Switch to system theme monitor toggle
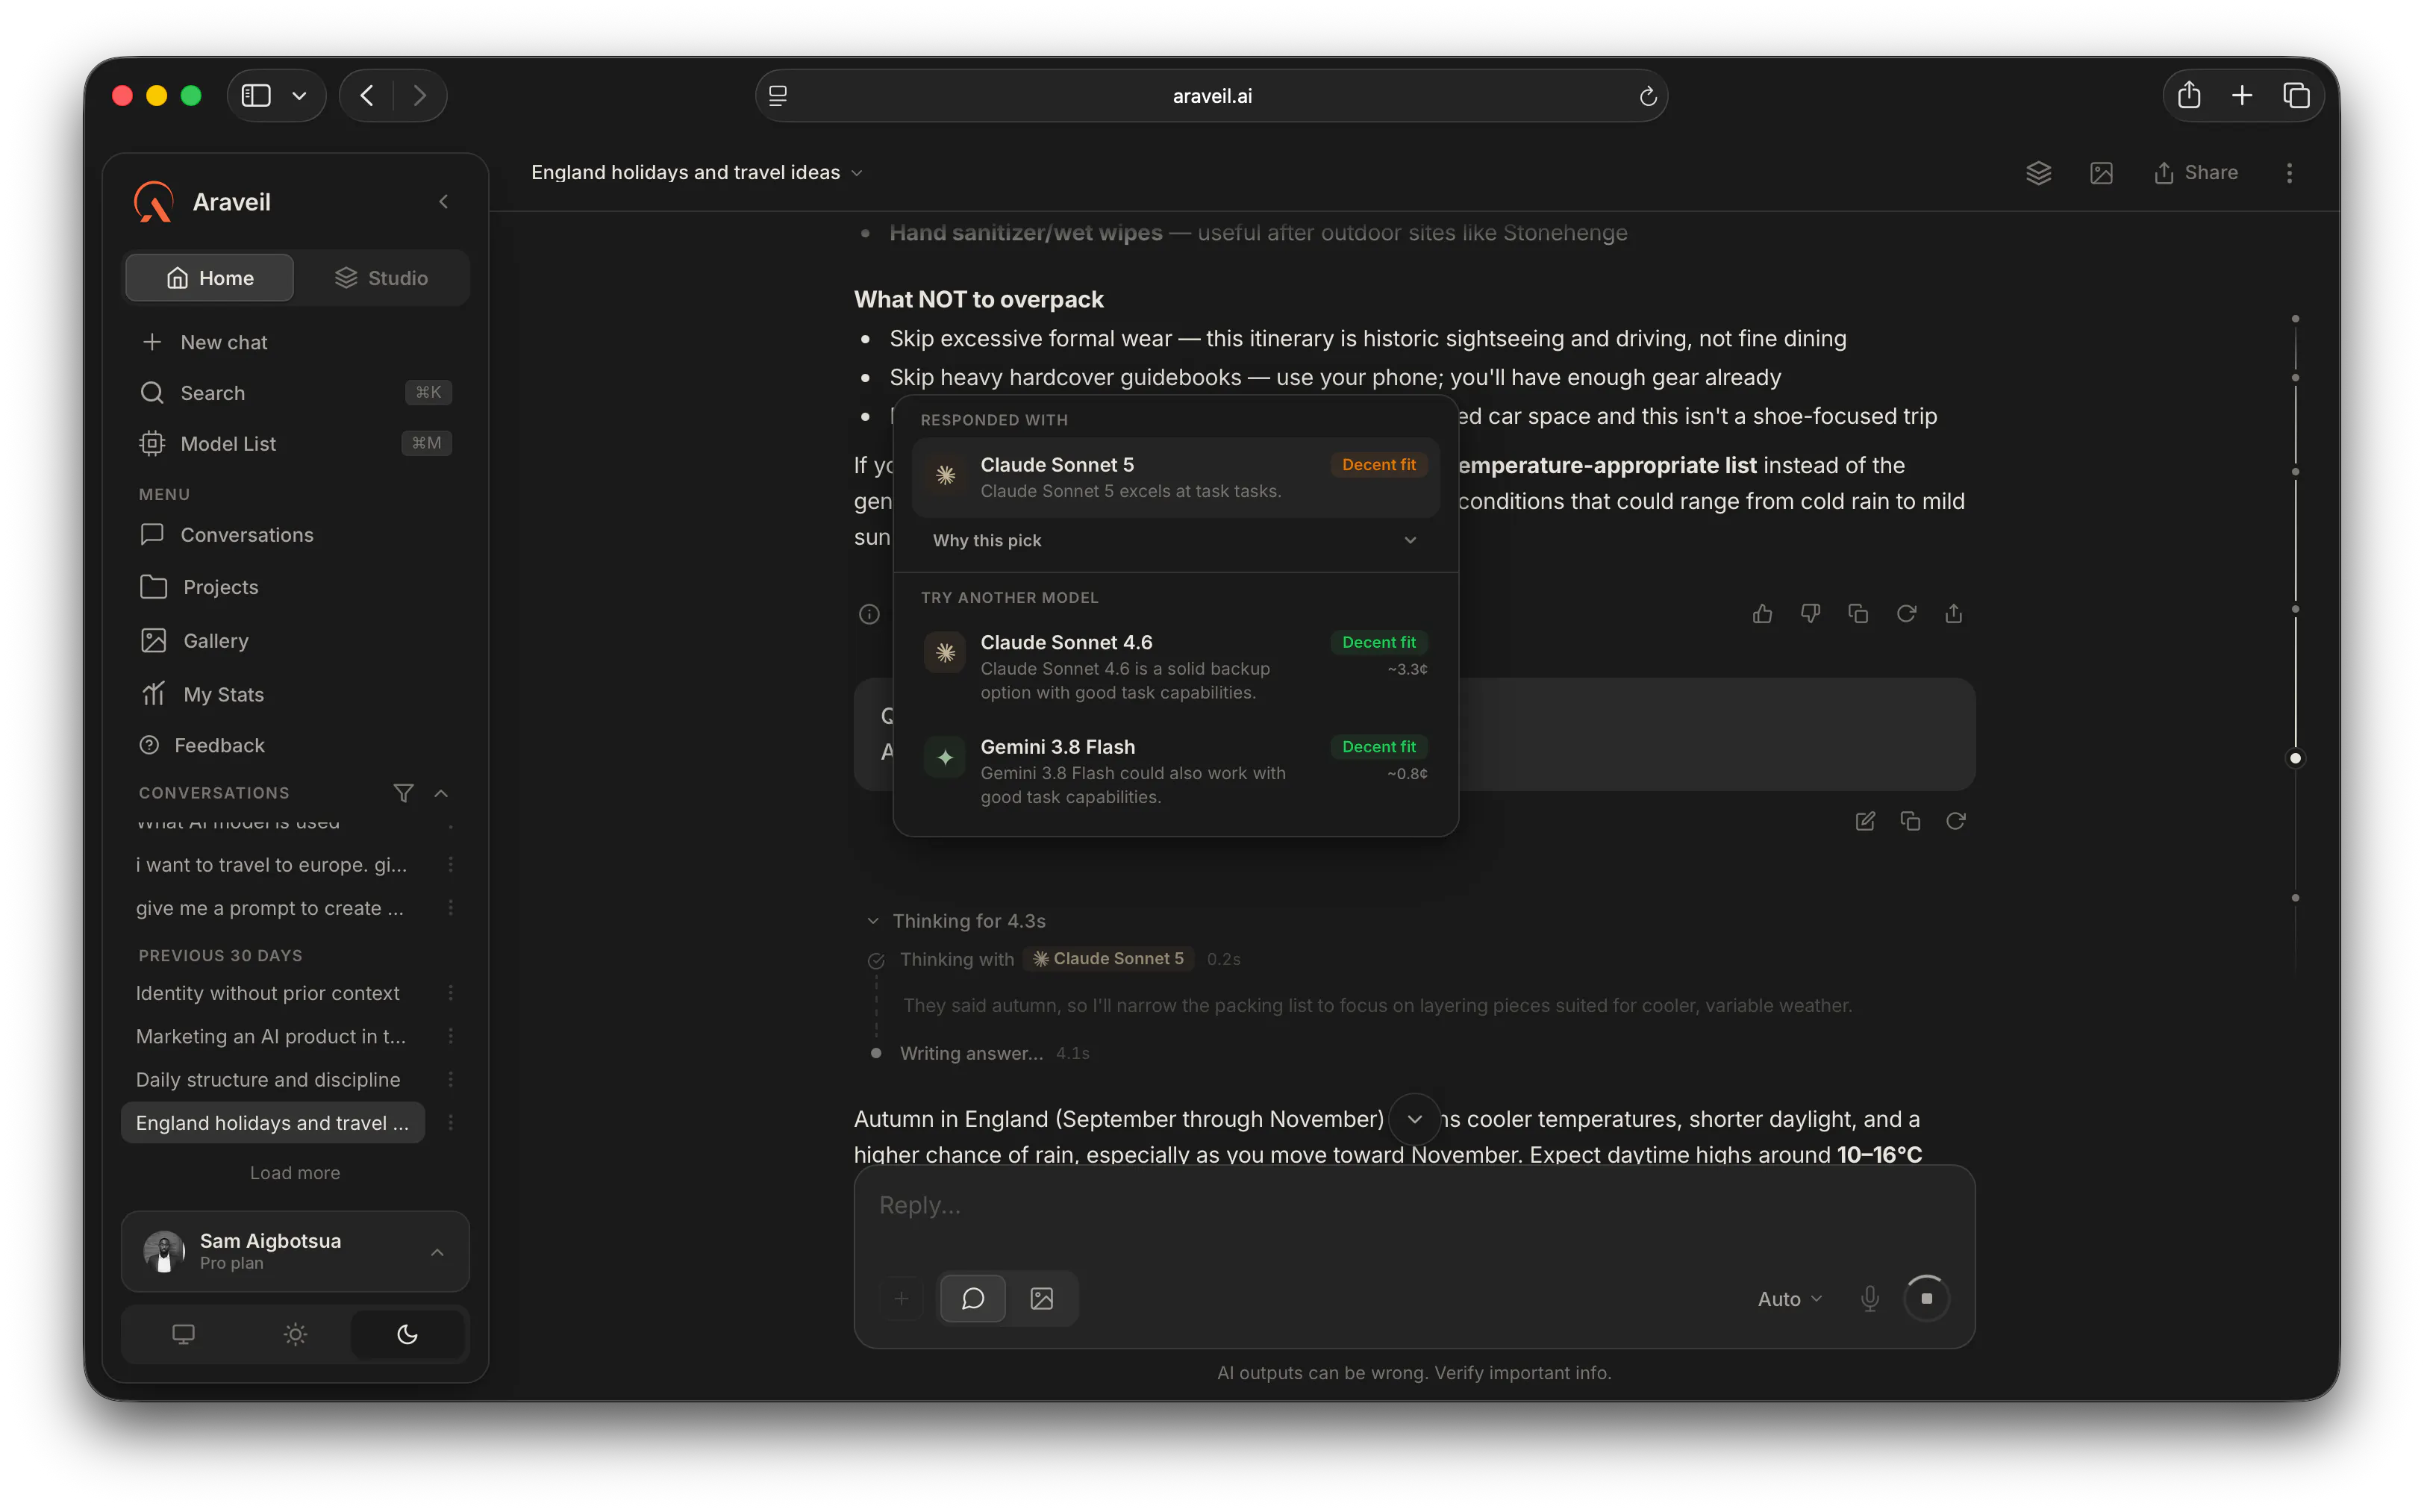2424x1512 pixels. (x=183, y=1334)
